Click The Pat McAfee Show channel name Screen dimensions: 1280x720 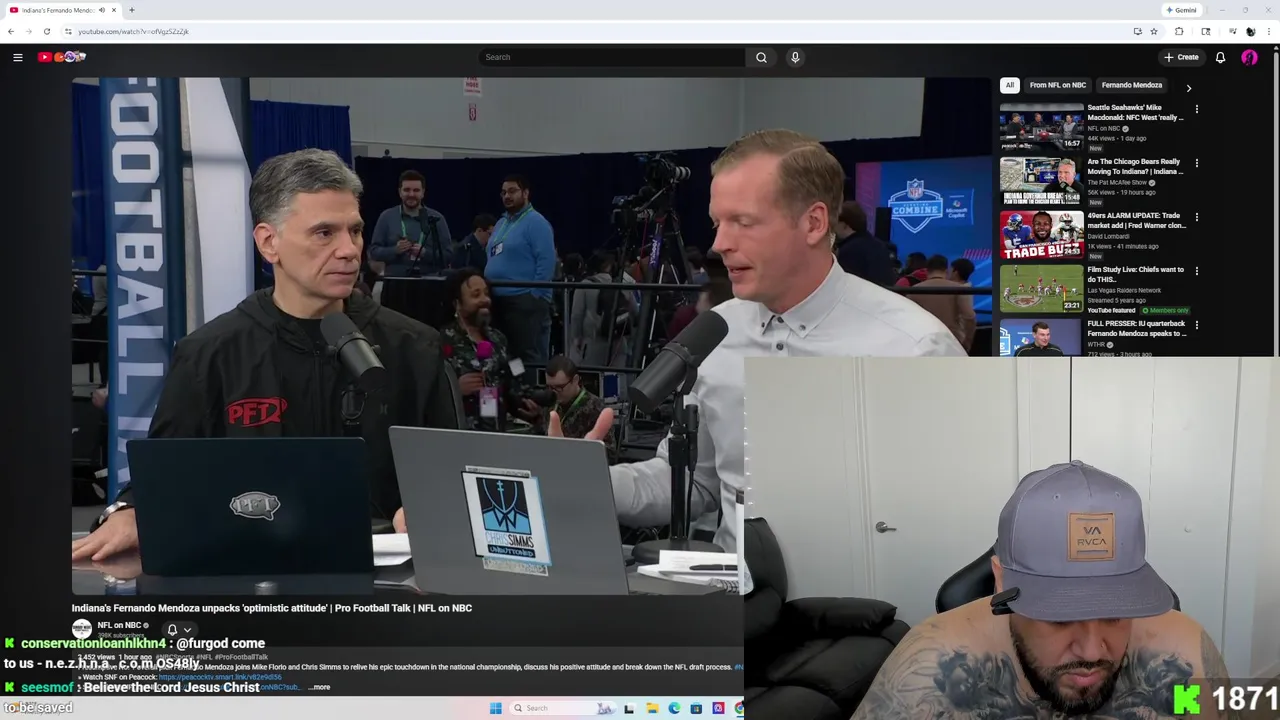(x=1116, y=183)
